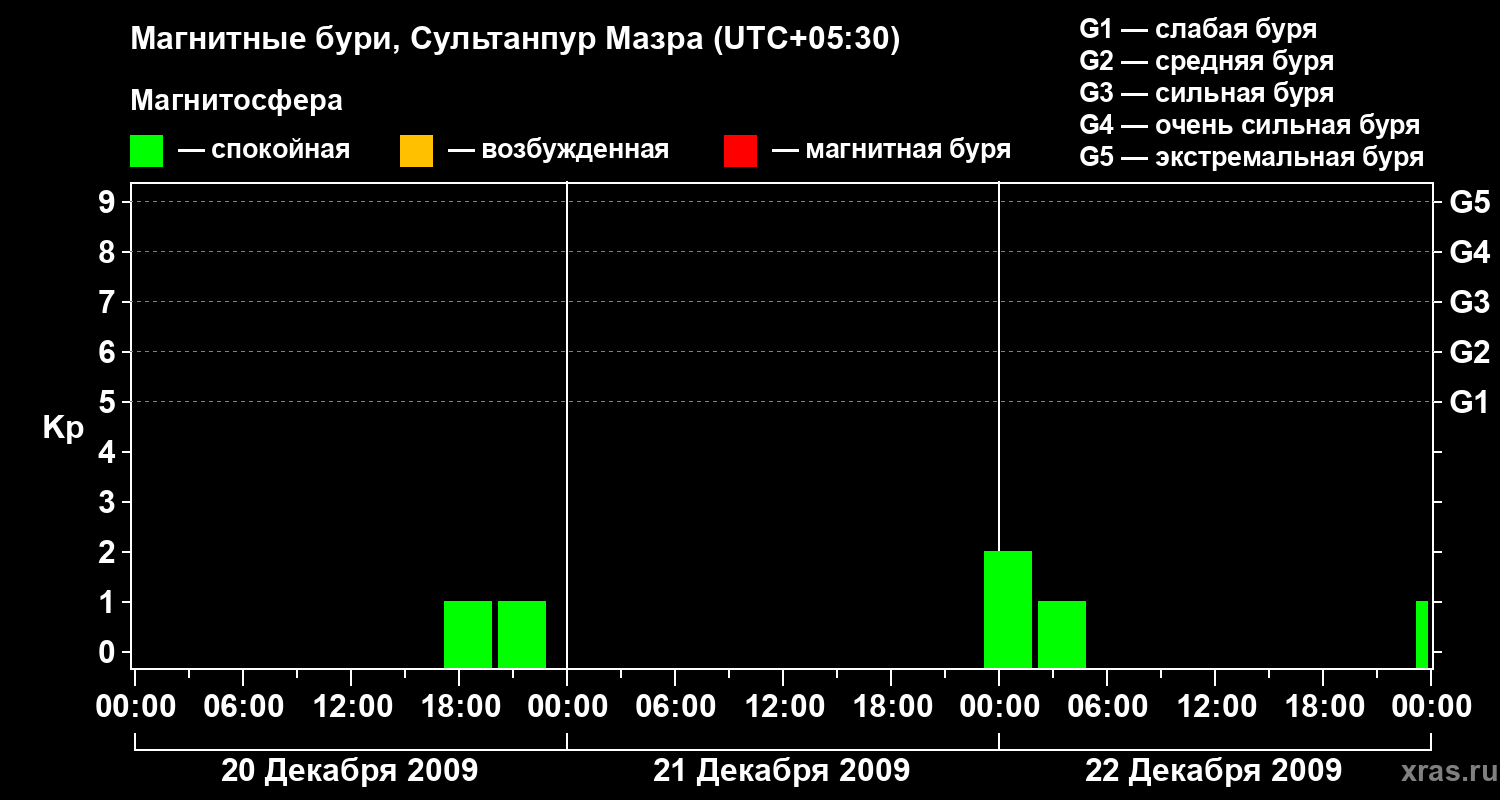1500x800 pixels.
Task: Click the 'G2 — средняя буря' legend line
Action: pos(1207,61)
